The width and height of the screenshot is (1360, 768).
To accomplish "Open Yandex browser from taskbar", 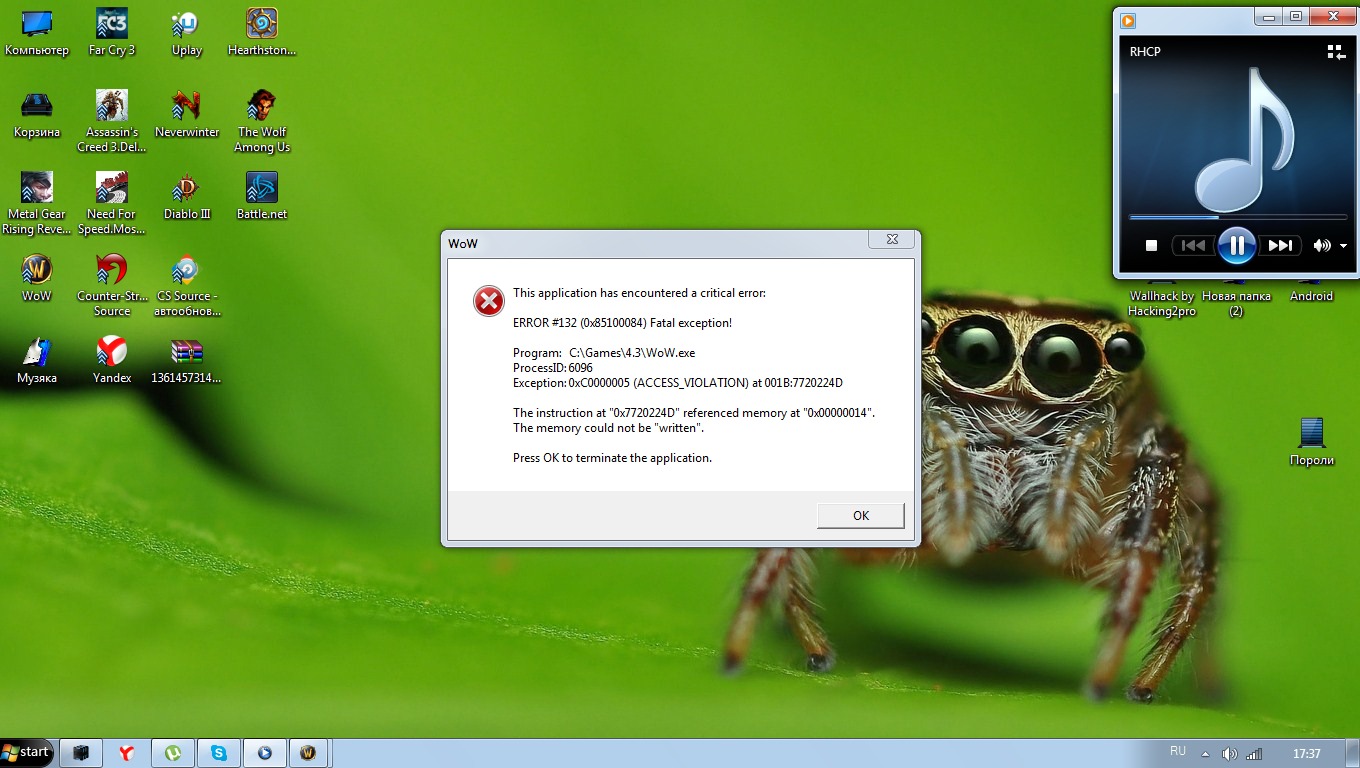I will (x=127, y=753).
